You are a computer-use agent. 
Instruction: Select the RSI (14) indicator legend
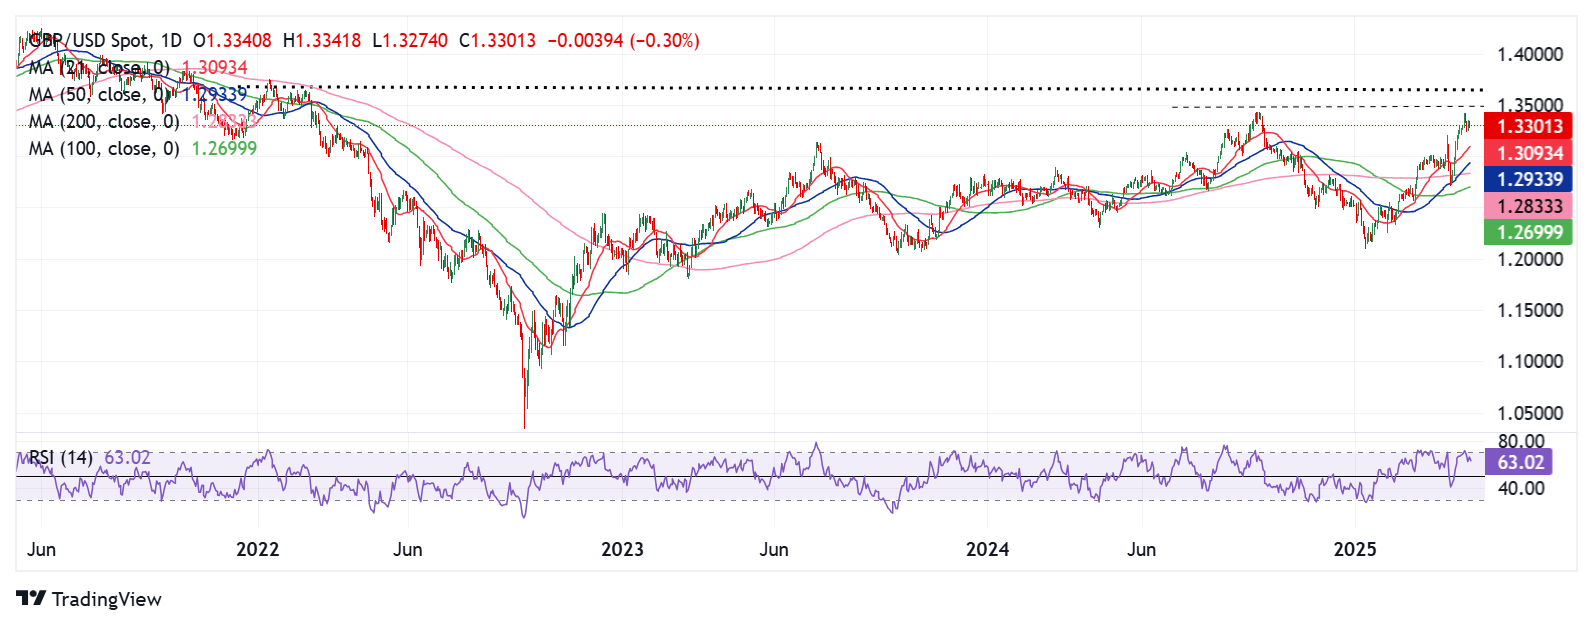pos(90,458)
